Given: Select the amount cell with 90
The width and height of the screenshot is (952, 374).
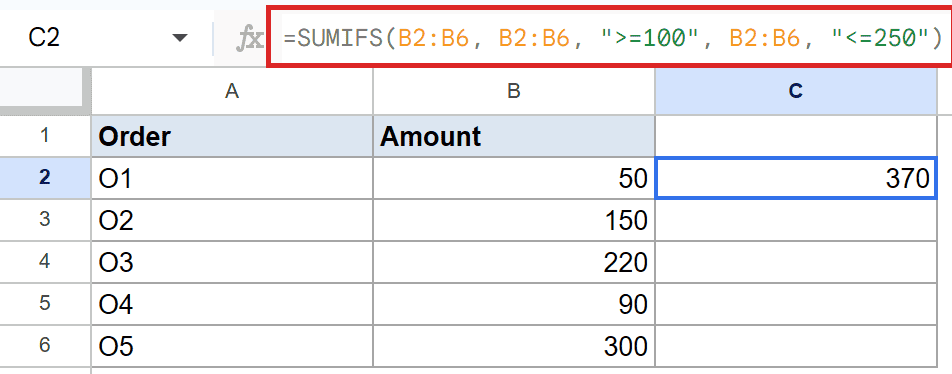Looking at the screenshot, I should [514, 304].
